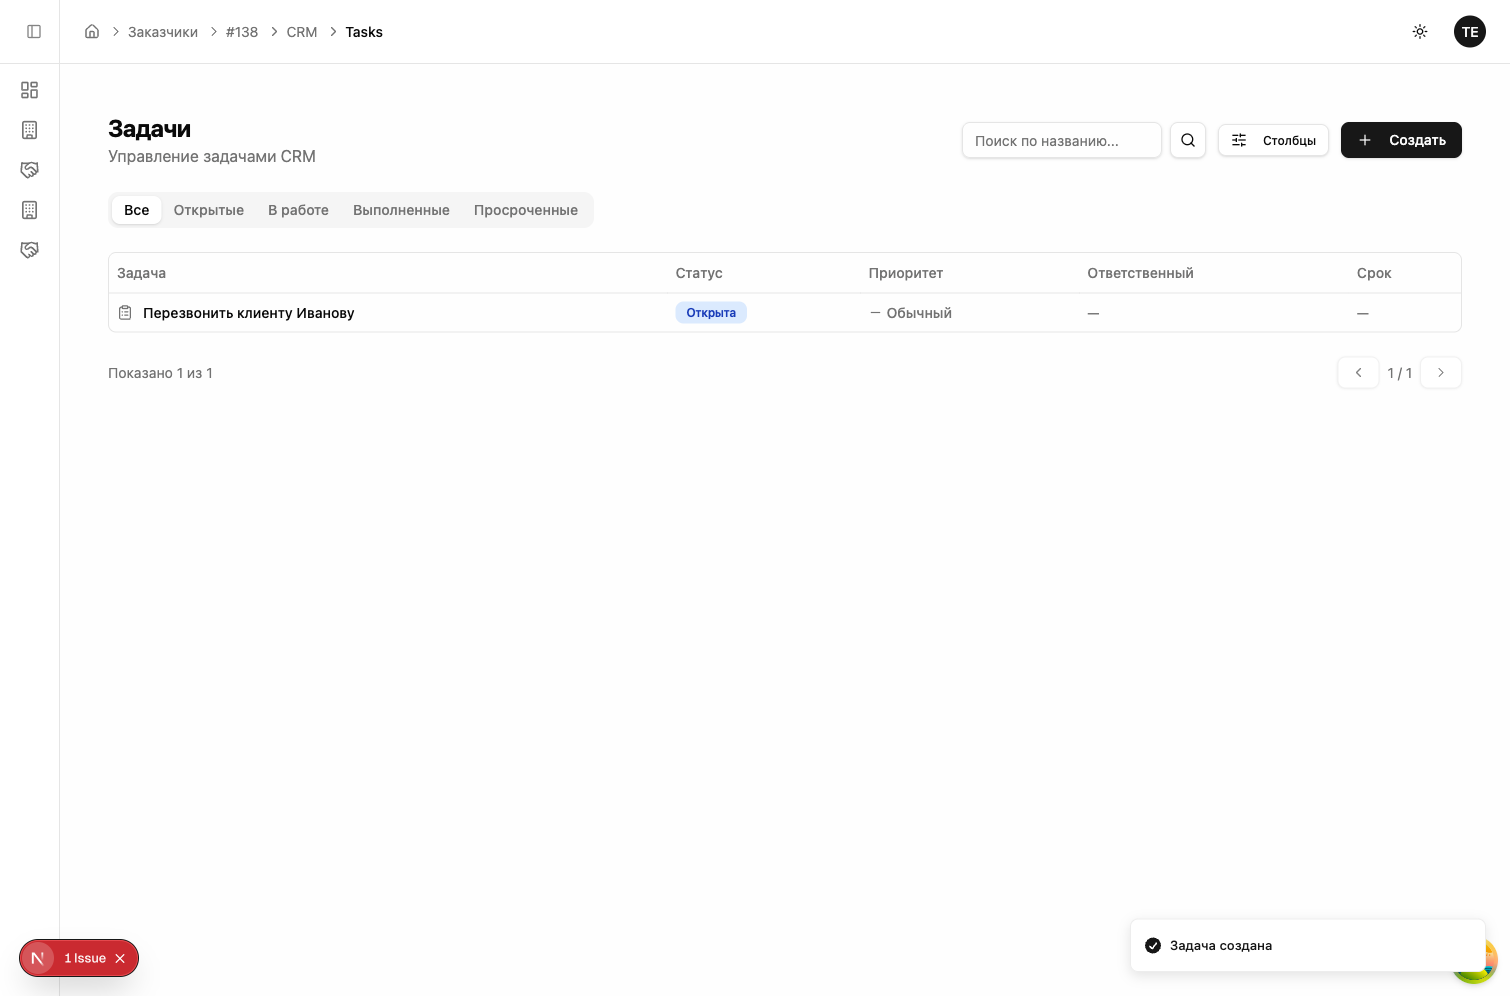Viewport: 1510px width, 996px height.
Task: Click the Создать button
Action: [x=1400, y=140]
